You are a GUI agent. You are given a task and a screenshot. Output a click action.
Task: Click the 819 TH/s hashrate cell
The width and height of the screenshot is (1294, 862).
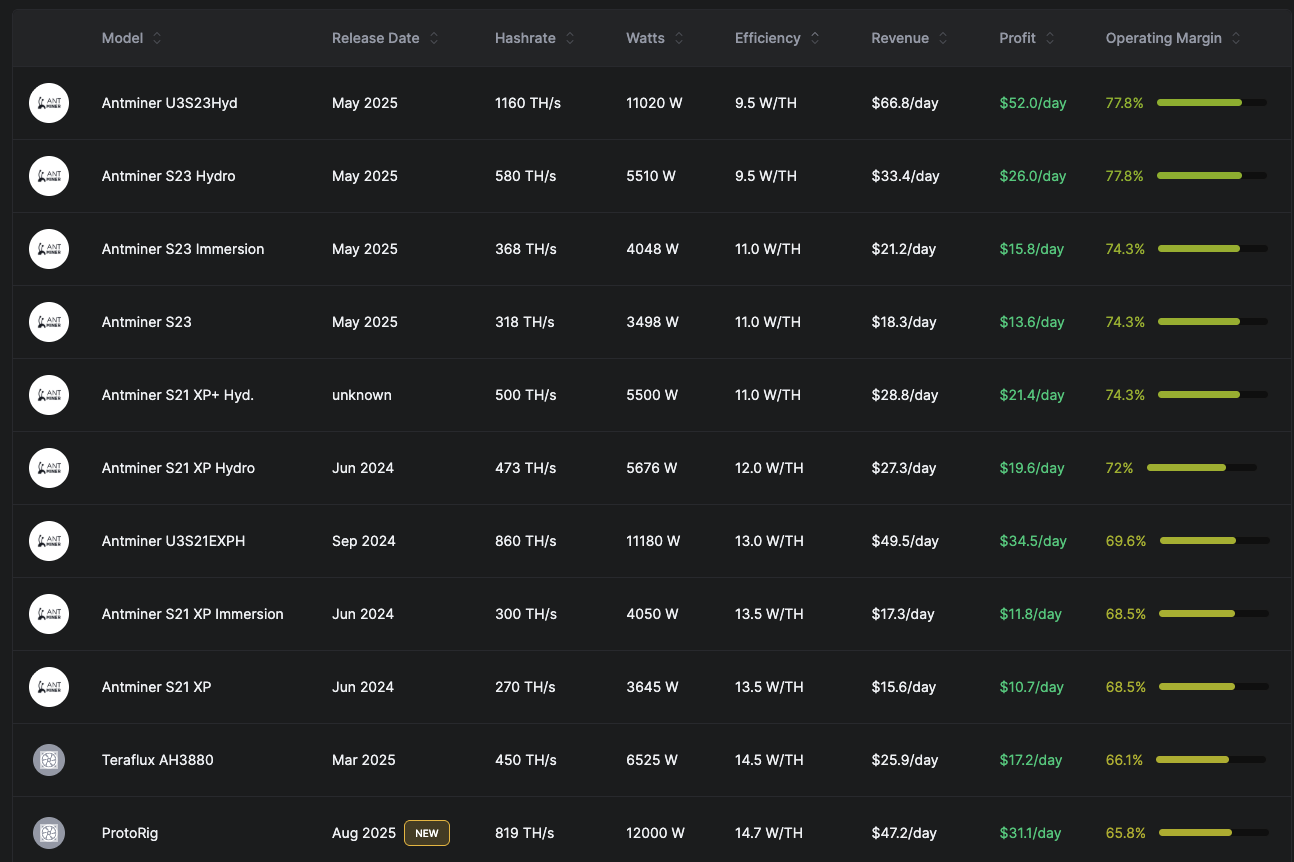(x=525, y=833)
